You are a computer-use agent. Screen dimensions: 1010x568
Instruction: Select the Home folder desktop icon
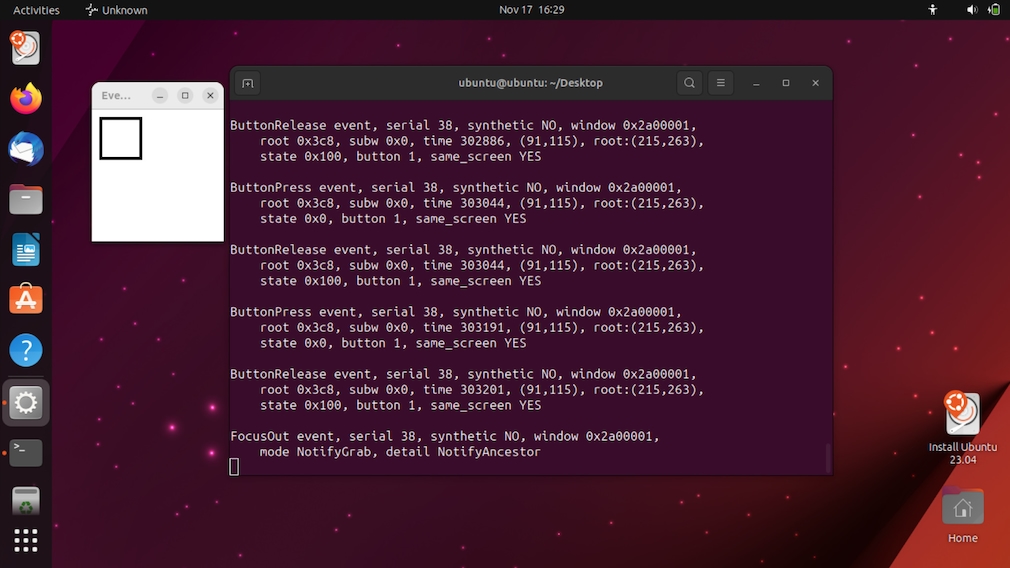(x=962, y=516)
